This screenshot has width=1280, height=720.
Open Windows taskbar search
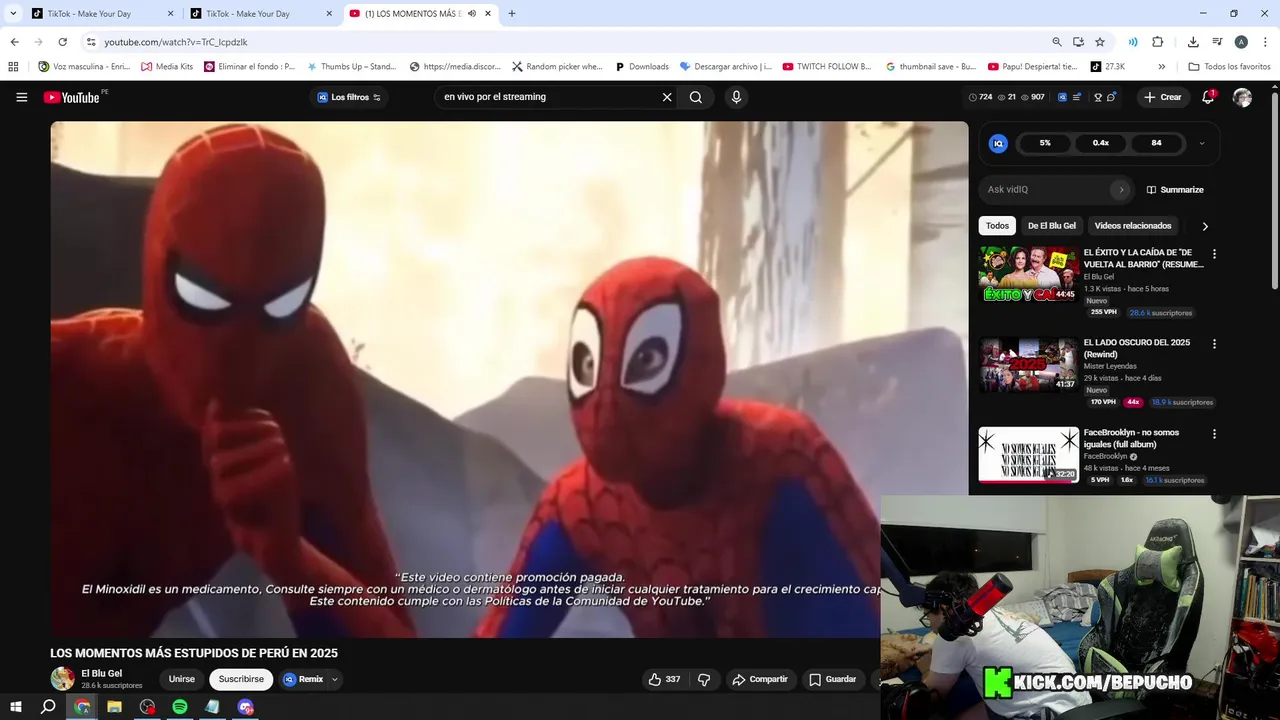tap(48, 707)
